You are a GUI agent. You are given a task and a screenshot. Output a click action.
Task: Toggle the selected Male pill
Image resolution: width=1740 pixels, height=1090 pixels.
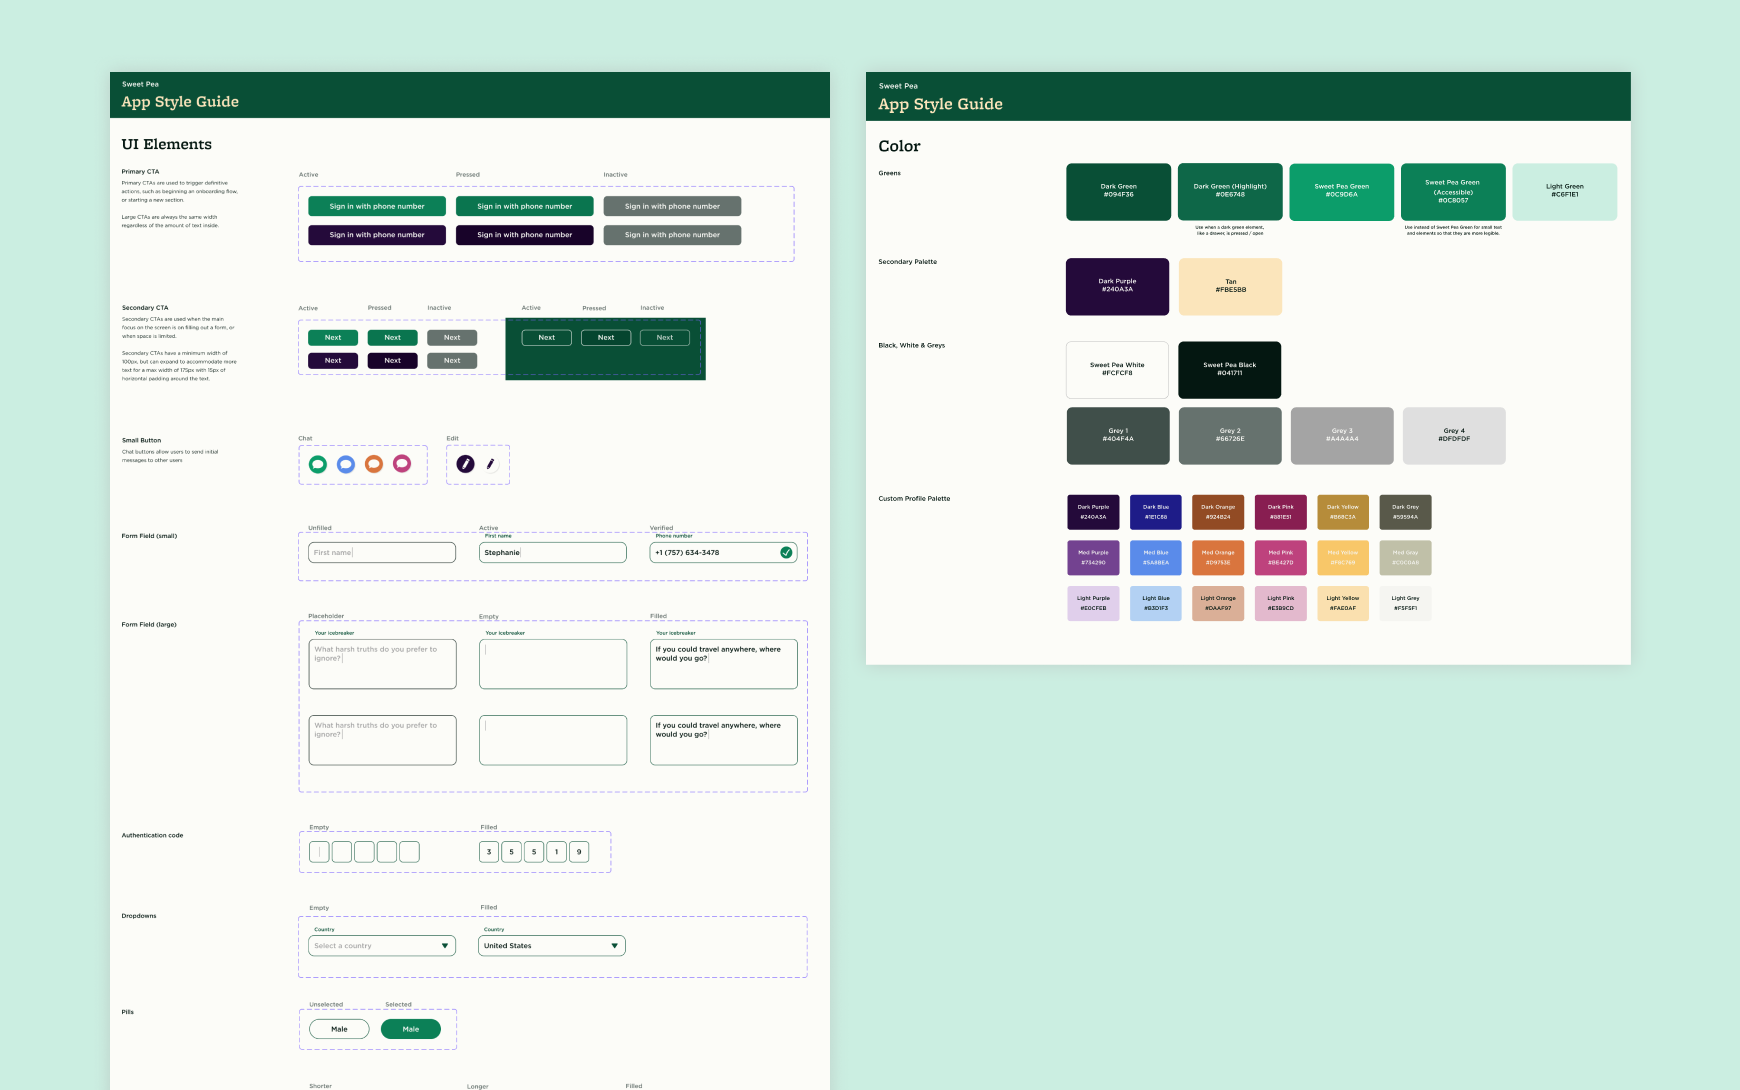(411, 1028)
